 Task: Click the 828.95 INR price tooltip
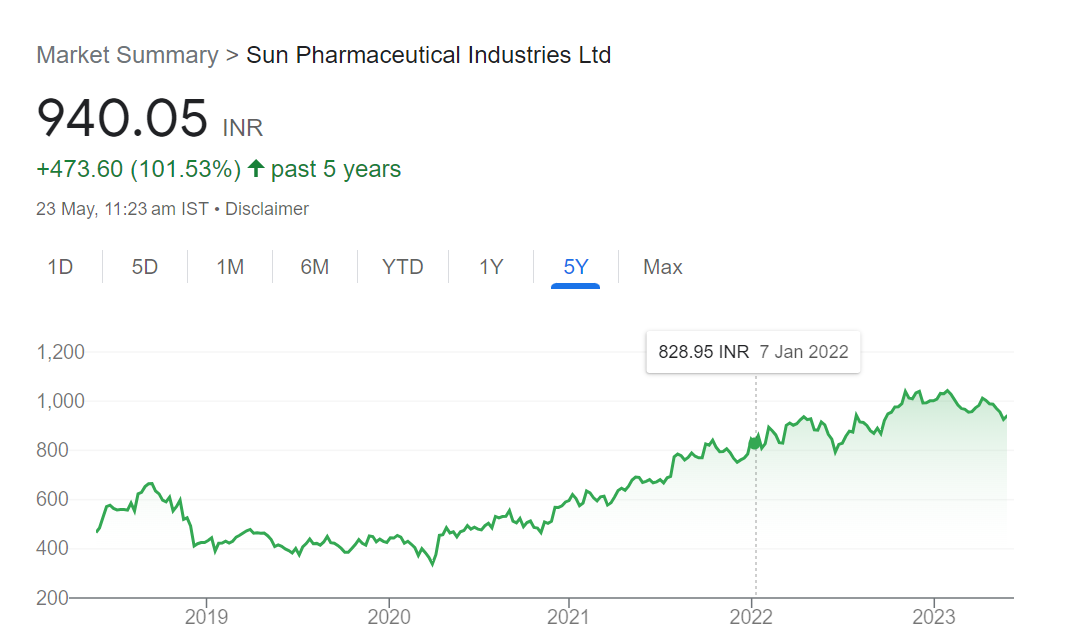pos(753,352)
